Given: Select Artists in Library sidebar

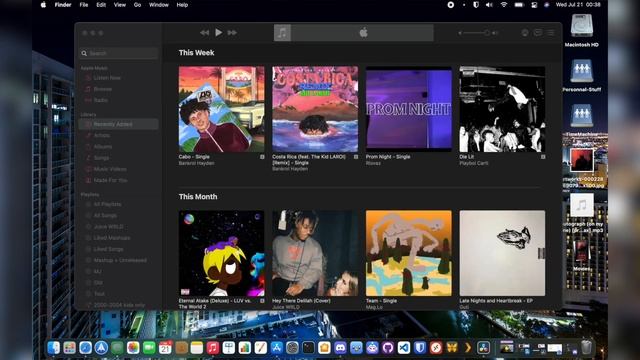Looking at the screenshot, I should click(102, 135).
